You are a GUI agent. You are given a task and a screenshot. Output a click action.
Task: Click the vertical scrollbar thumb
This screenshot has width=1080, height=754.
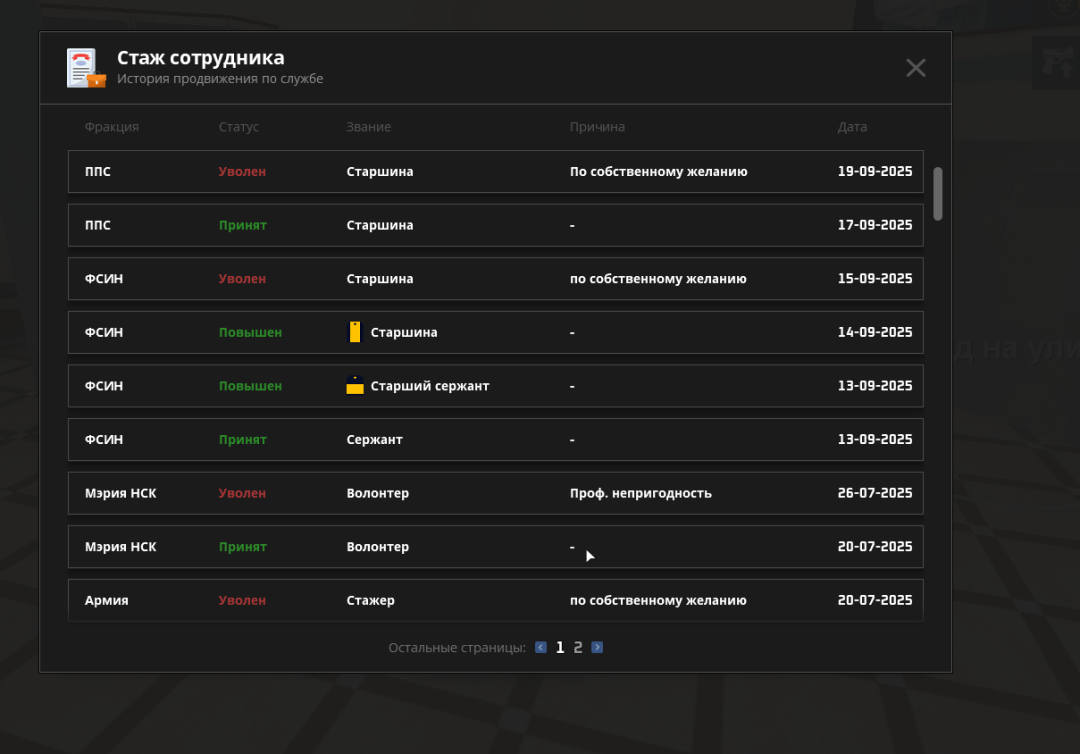937,192
